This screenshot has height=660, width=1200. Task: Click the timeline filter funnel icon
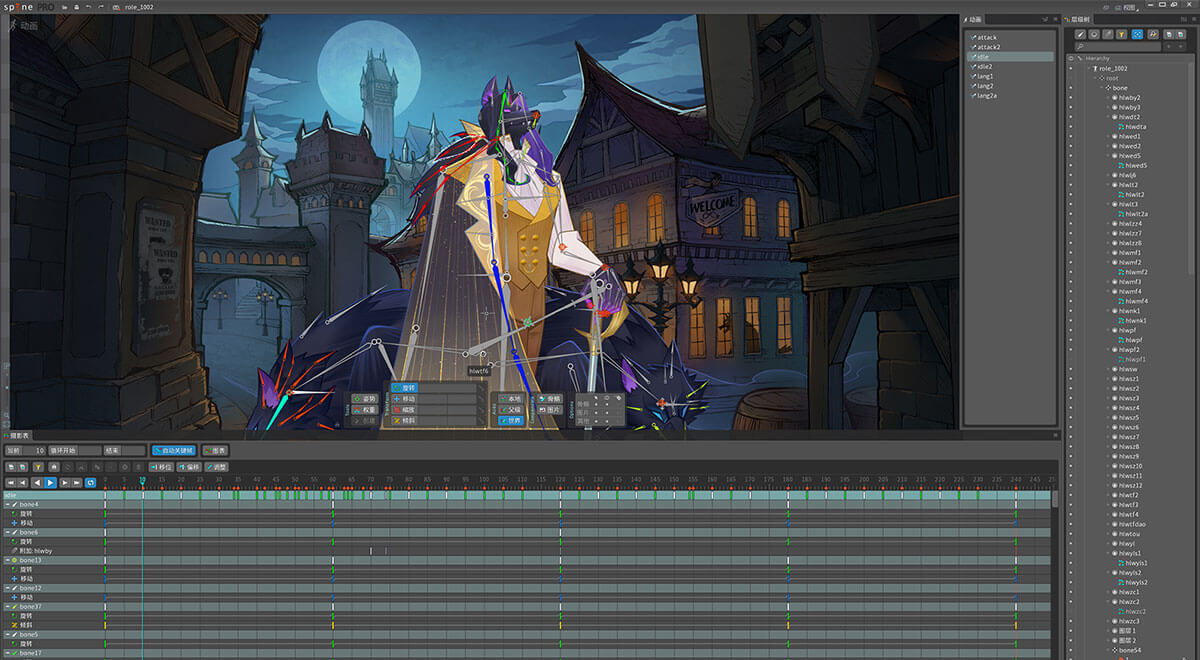(x=39, y=467)
